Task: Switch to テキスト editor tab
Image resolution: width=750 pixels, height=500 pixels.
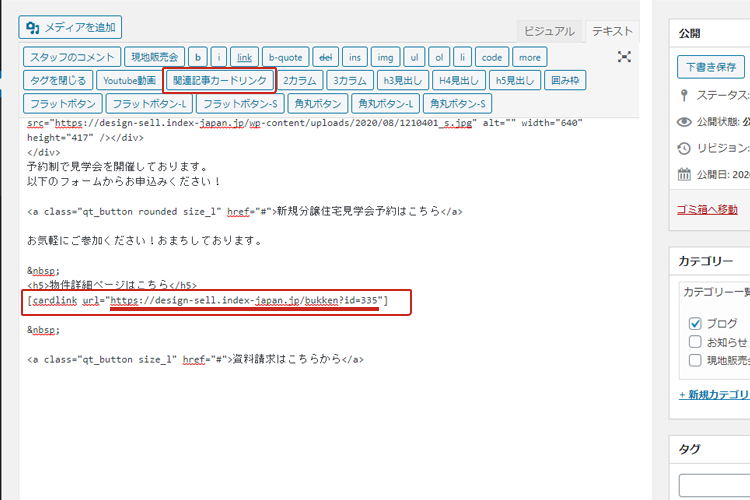Action: (x=612, y=32)
